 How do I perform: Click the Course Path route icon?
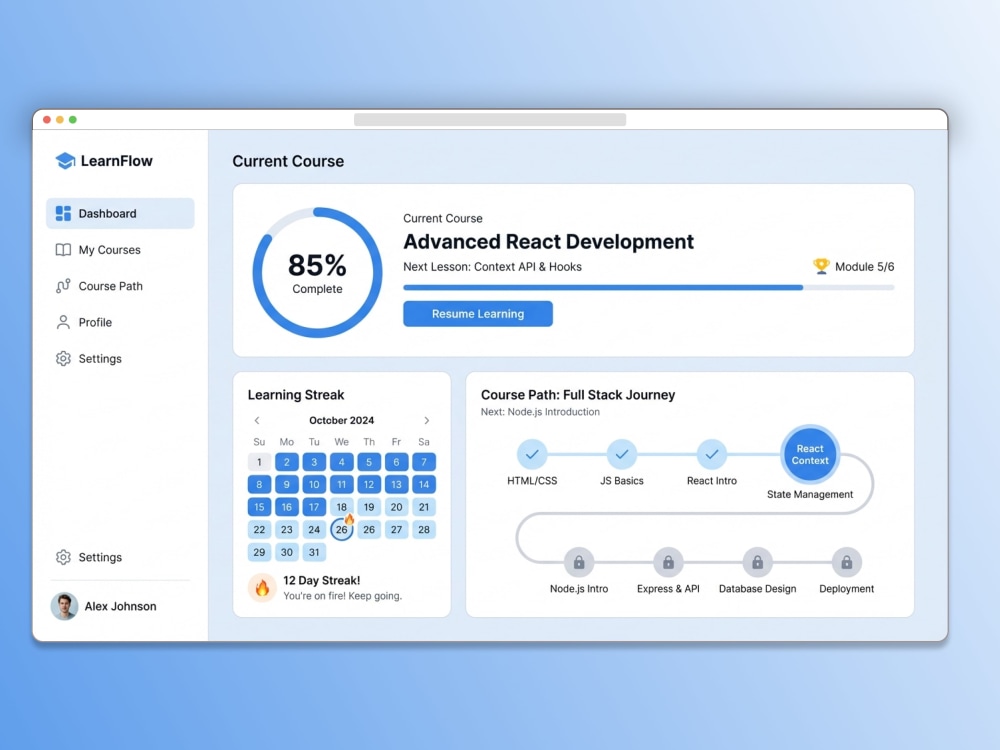pyautogui.click(x=63, y=286)
